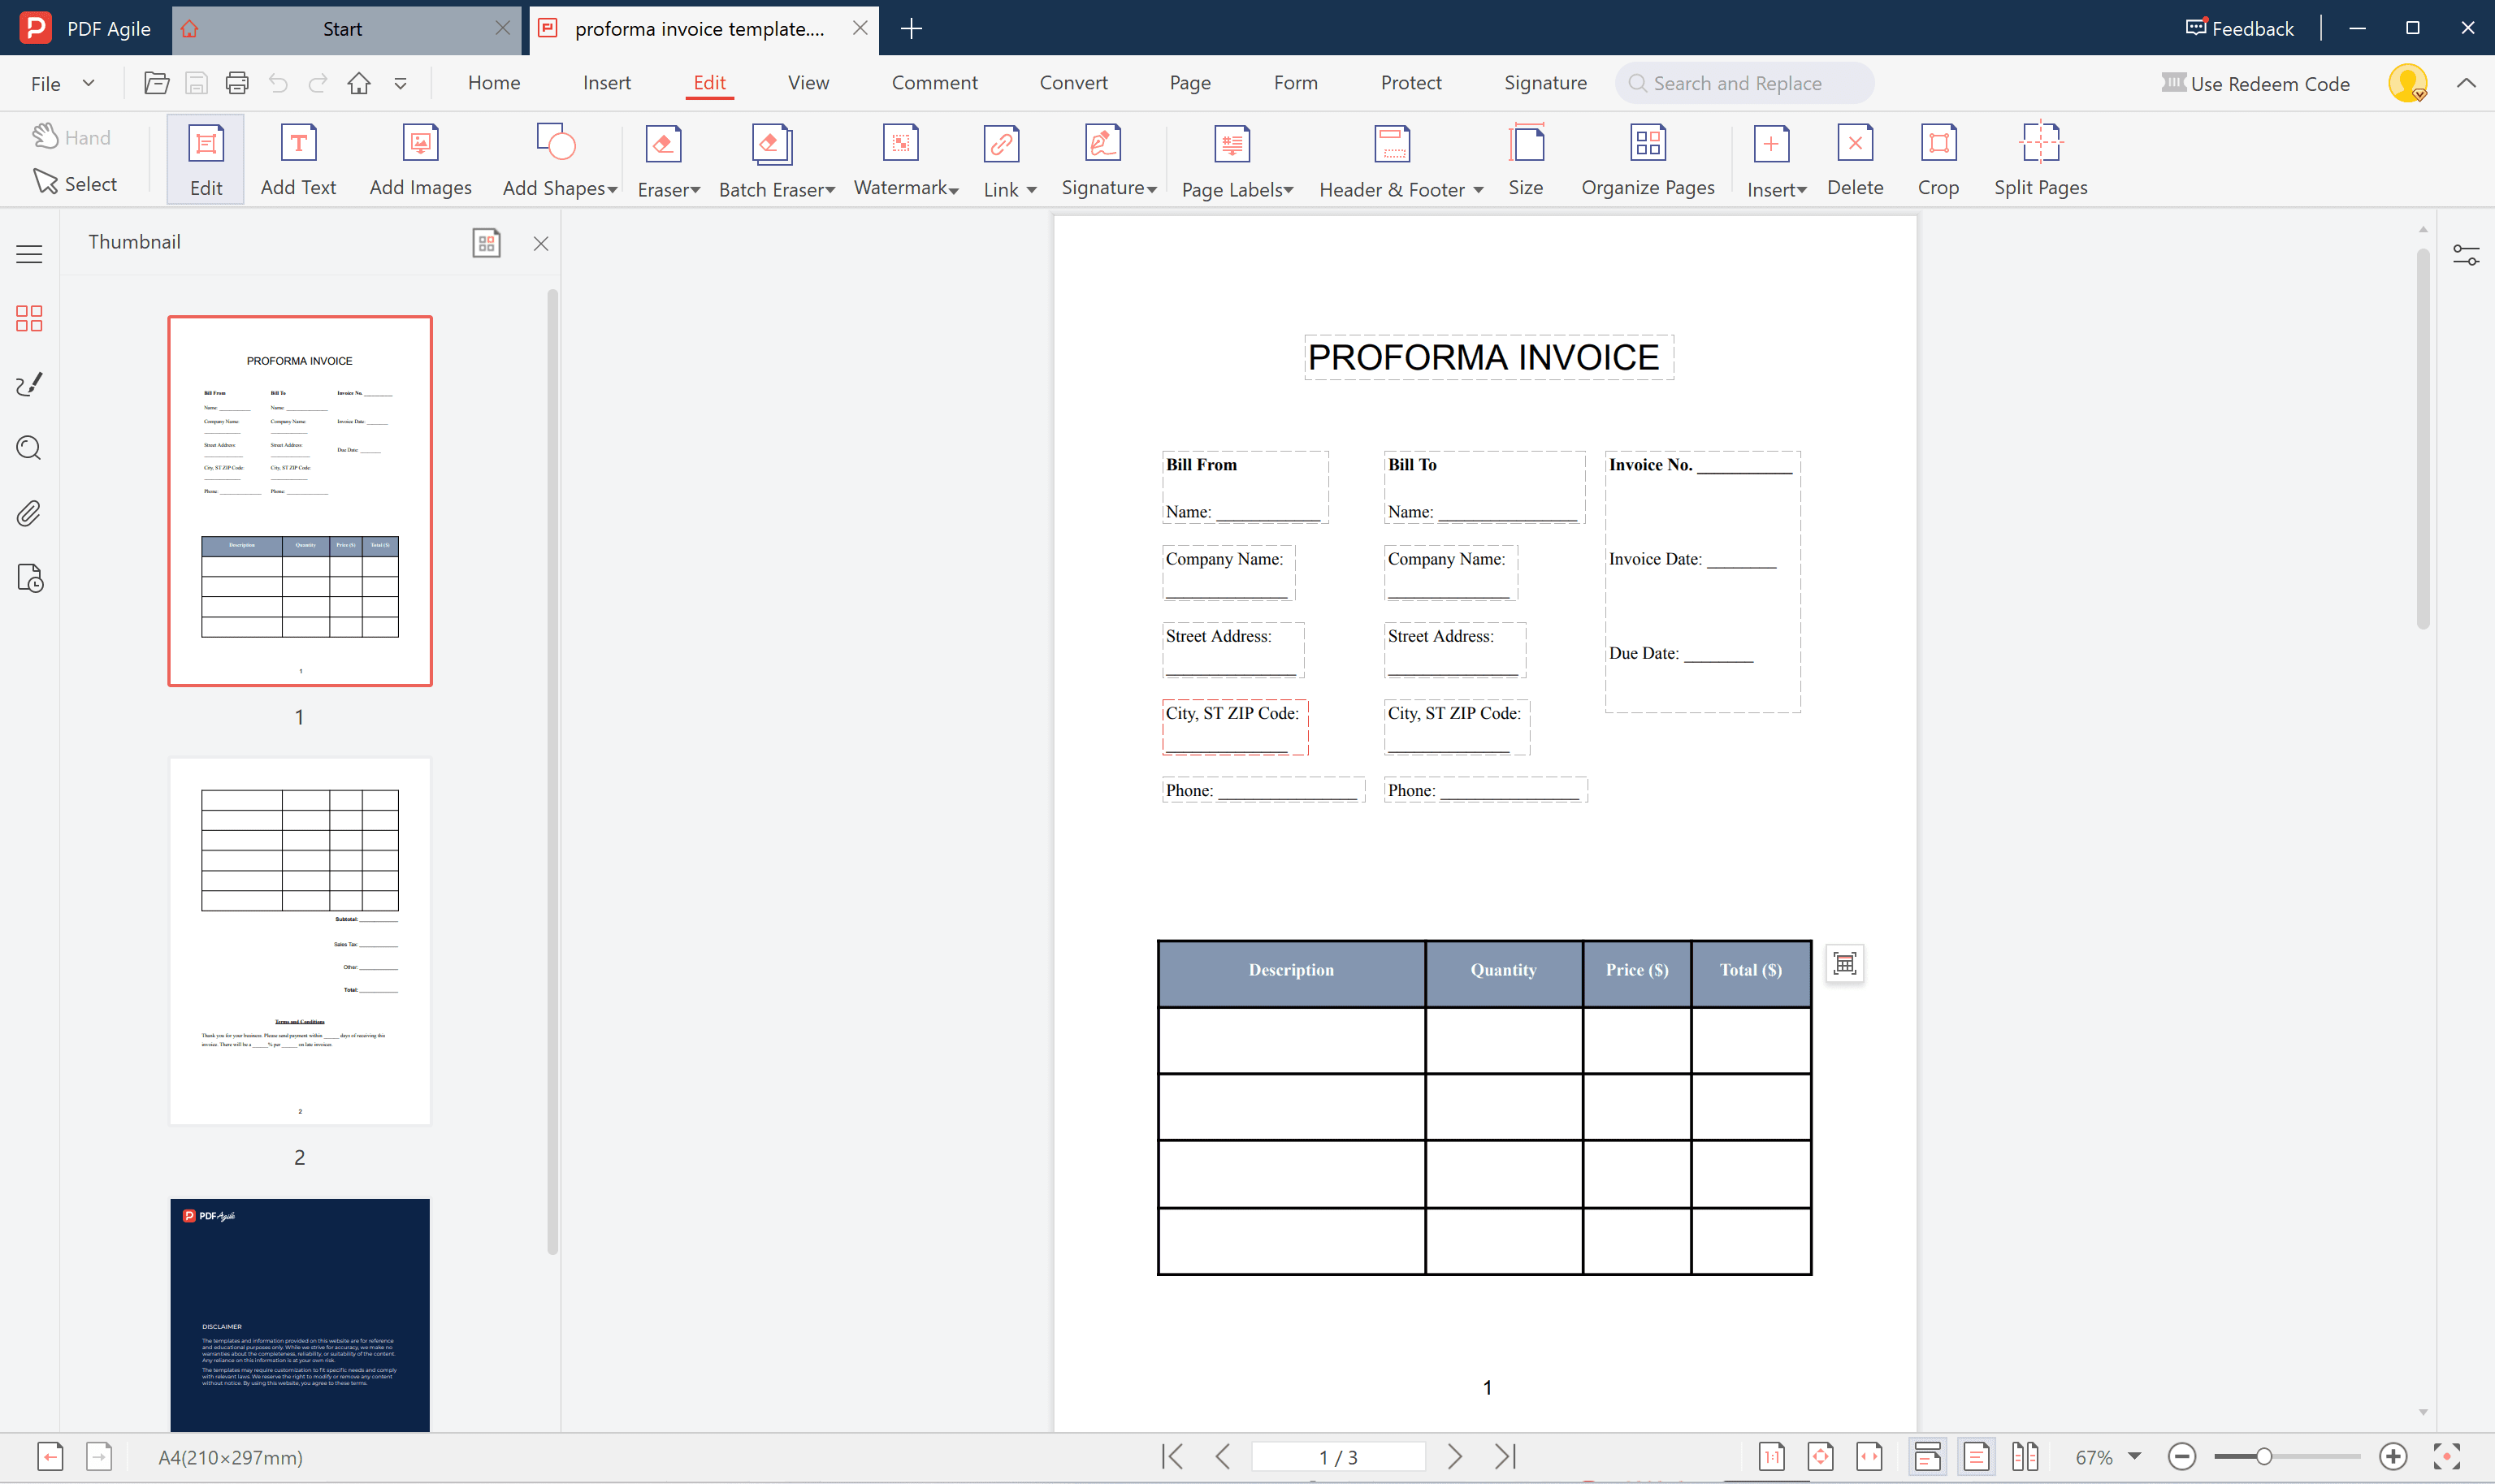The width and height of the screenshot is (2495, 1484).
Task: Switch to the Select tool mode
Action: click(x=75, y=183)
